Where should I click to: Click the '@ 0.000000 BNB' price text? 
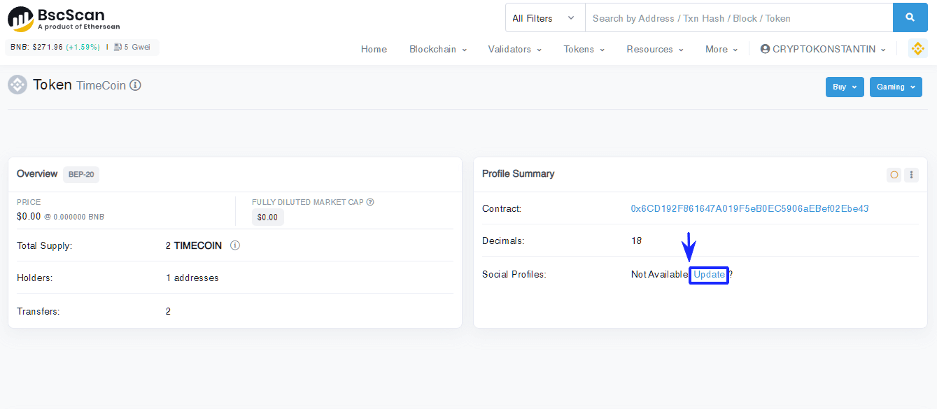point(74,217)
